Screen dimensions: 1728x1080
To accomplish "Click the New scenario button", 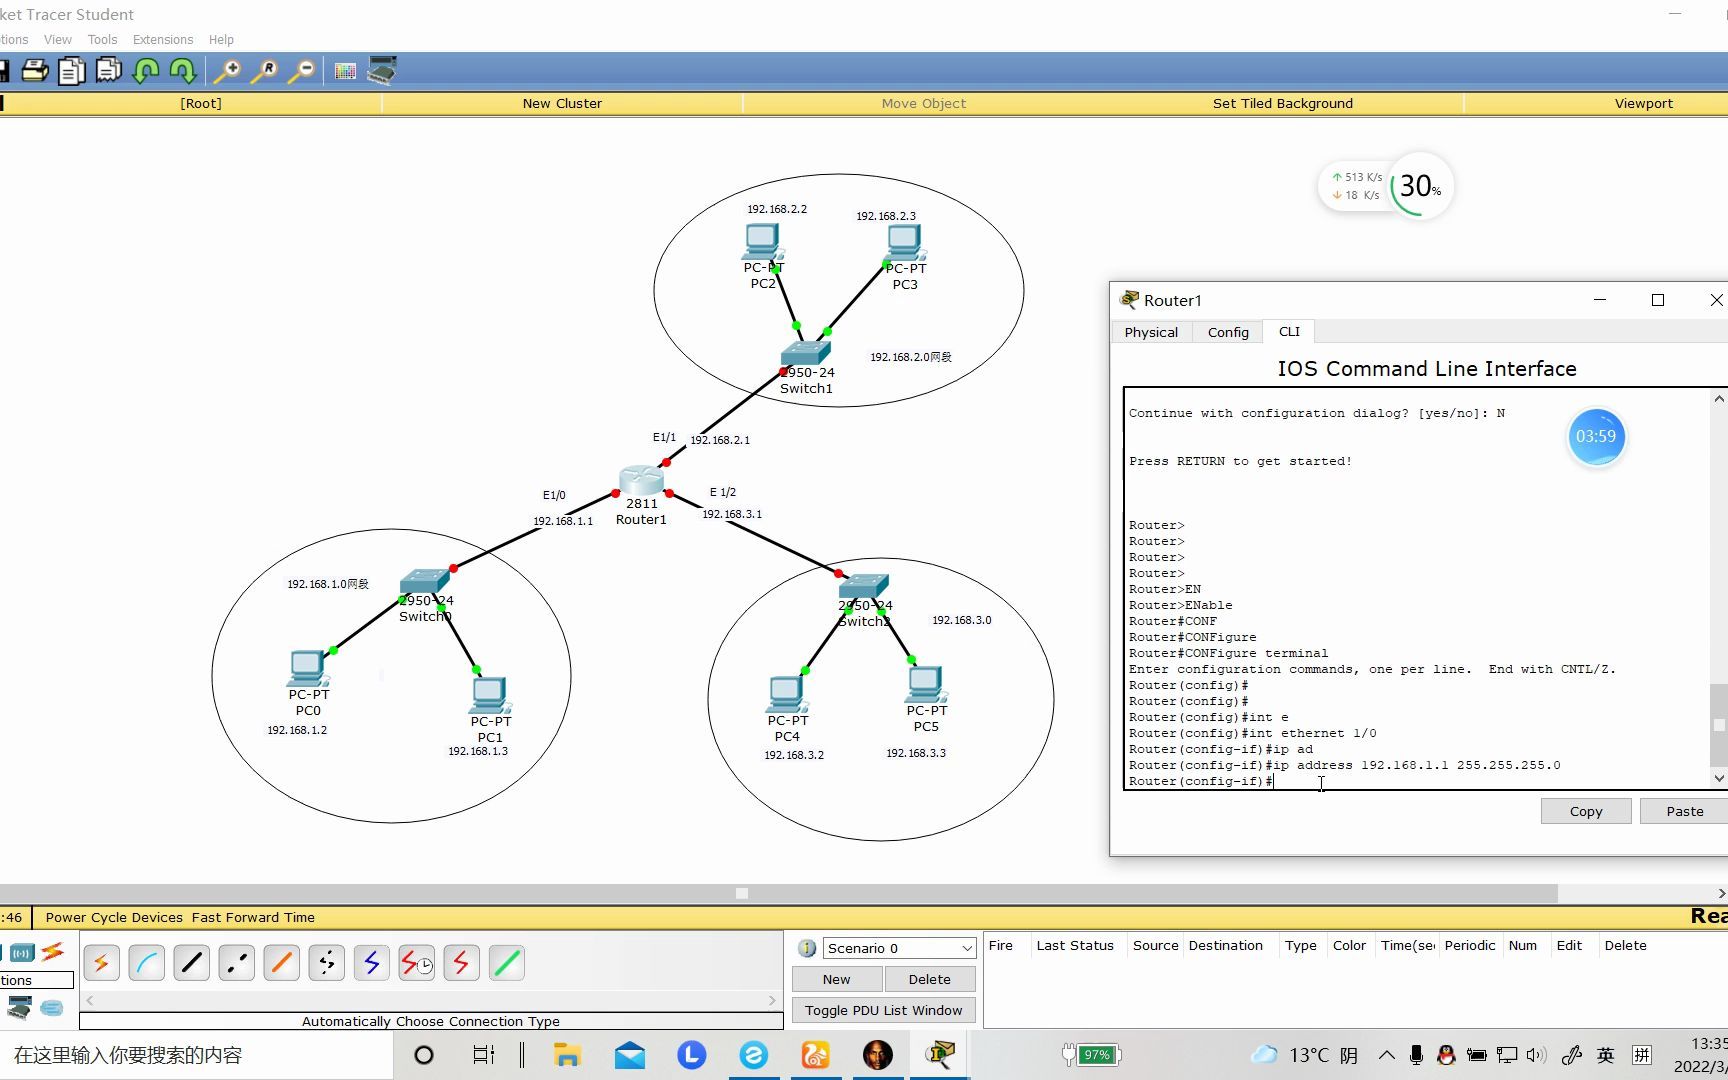I will point(837,979).
